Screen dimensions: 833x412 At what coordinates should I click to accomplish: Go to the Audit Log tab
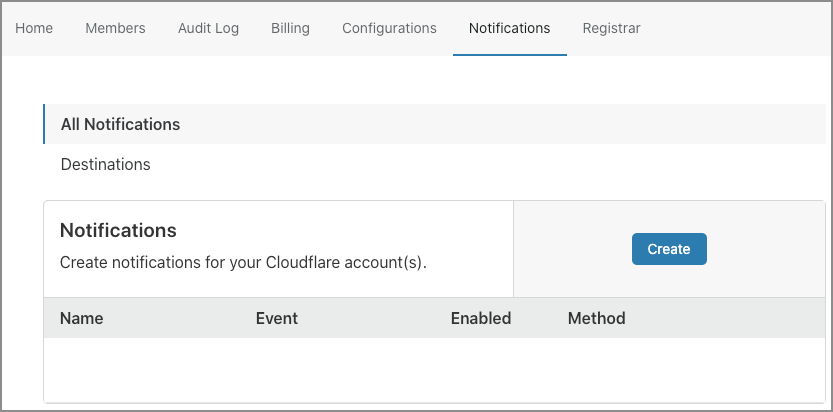pos(208,28)
